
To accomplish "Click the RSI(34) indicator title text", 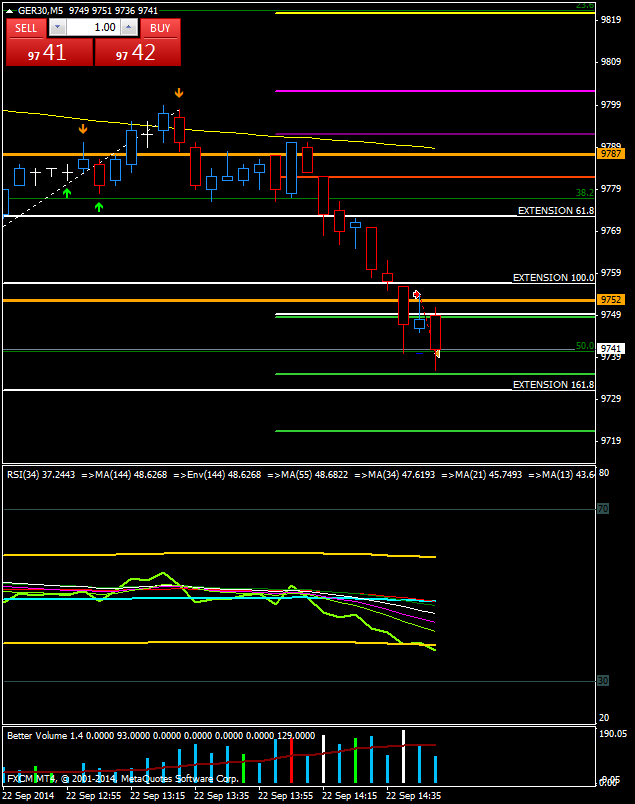I will pos(40,474).
